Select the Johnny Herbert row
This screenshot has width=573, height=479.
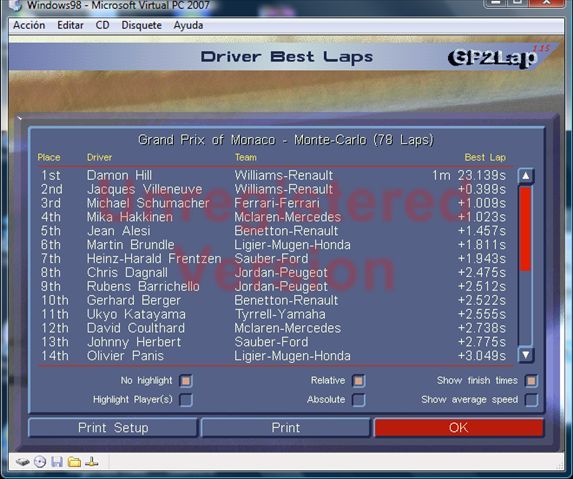click(x=273, y=342)
